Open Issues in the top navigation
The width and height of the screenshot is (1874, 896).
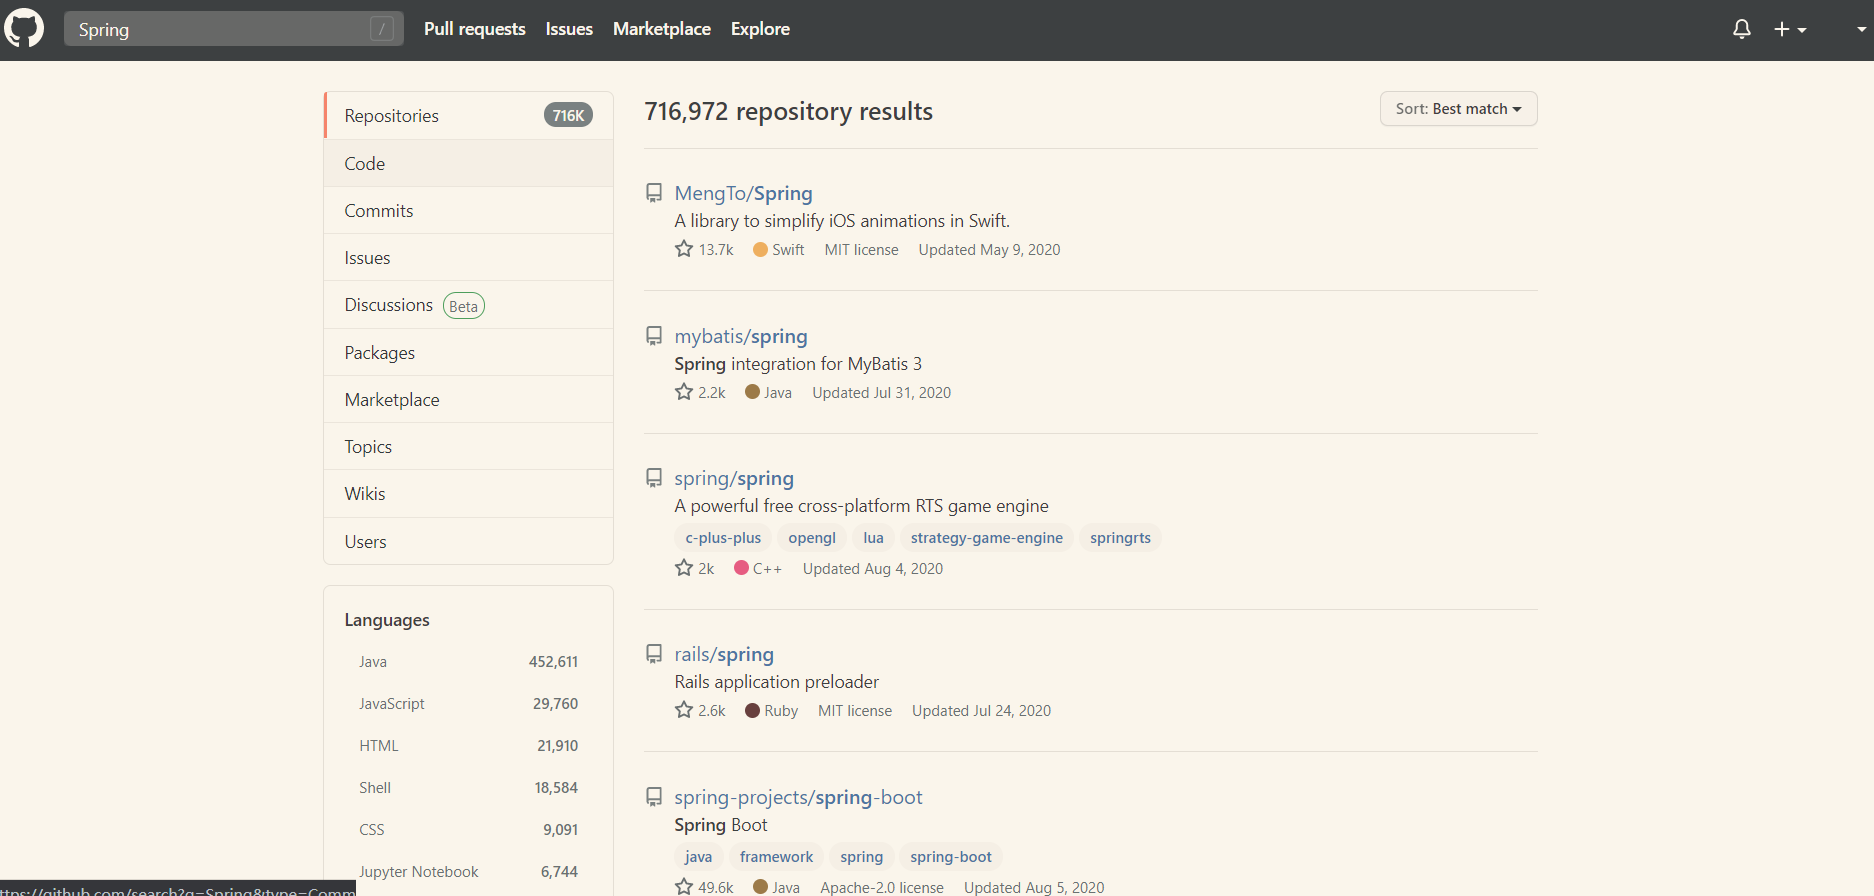point(569,29)
